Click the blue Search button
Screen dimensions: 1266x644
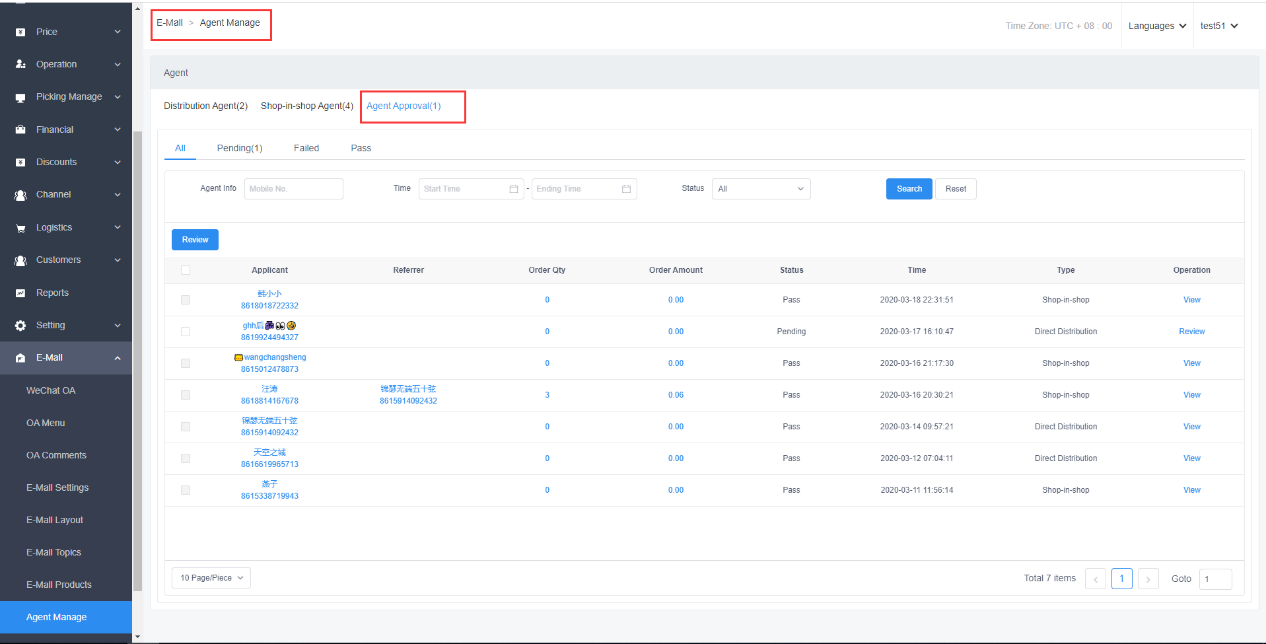909,189
